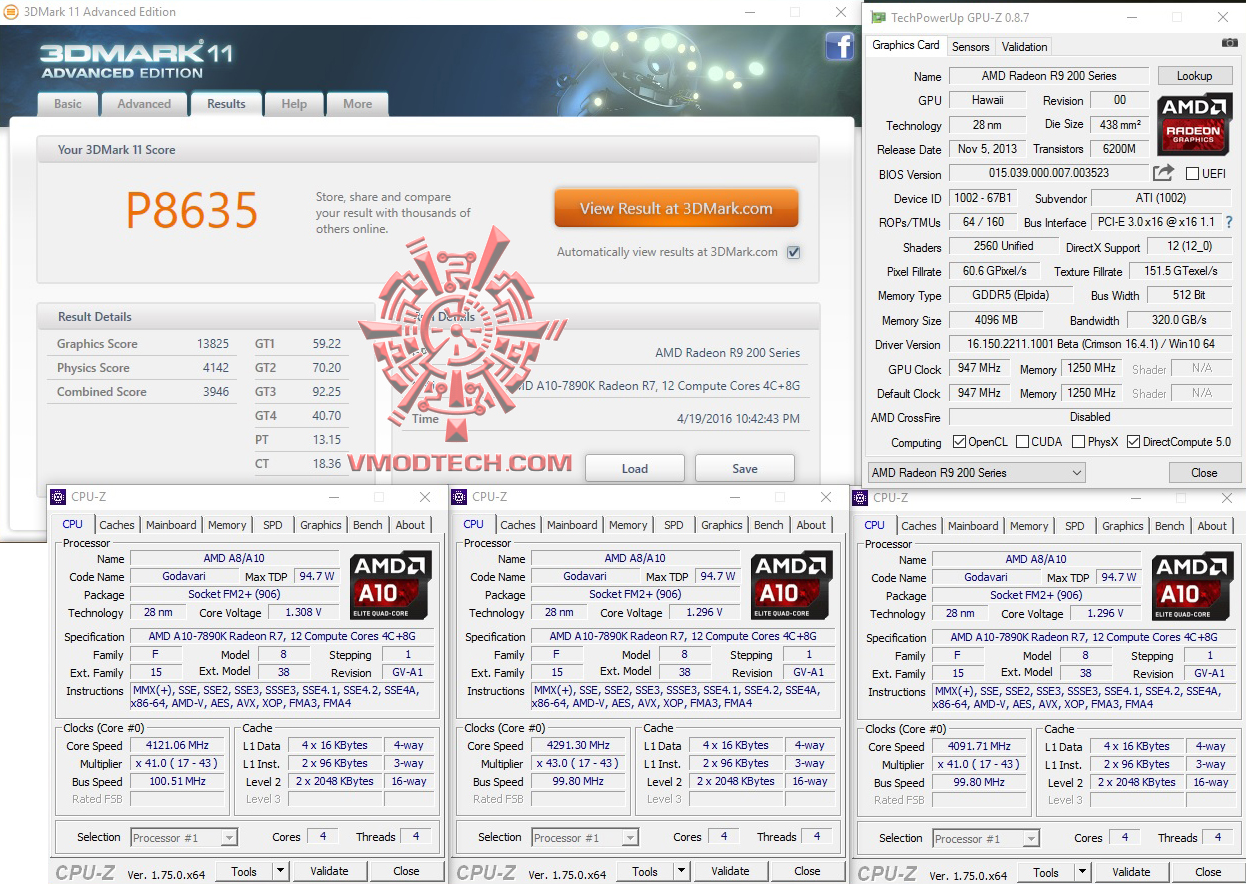The image size is (1246, 884).
Task: Click the Facebook icon in 3DMark
Action: [839, 46]
